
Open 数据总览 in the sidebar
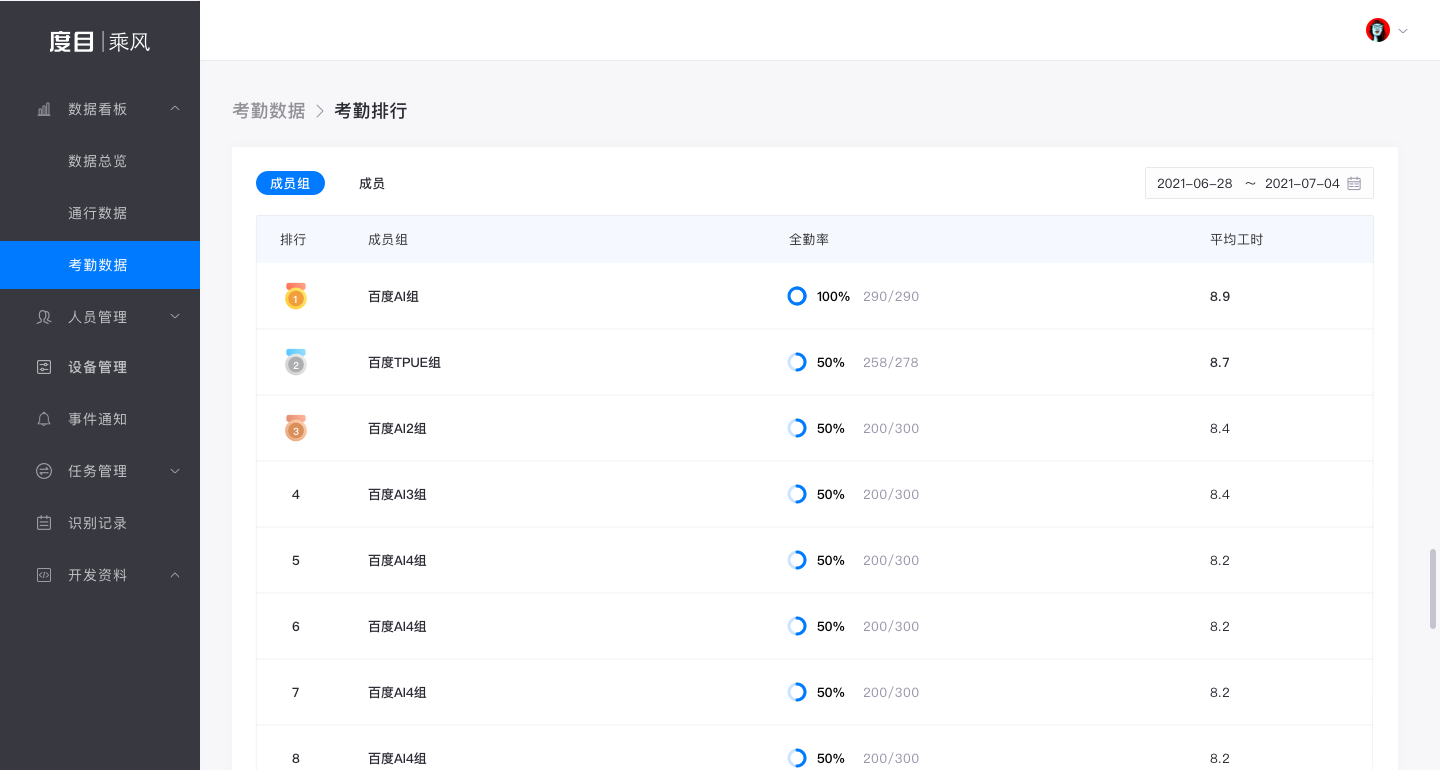point(100,161)
